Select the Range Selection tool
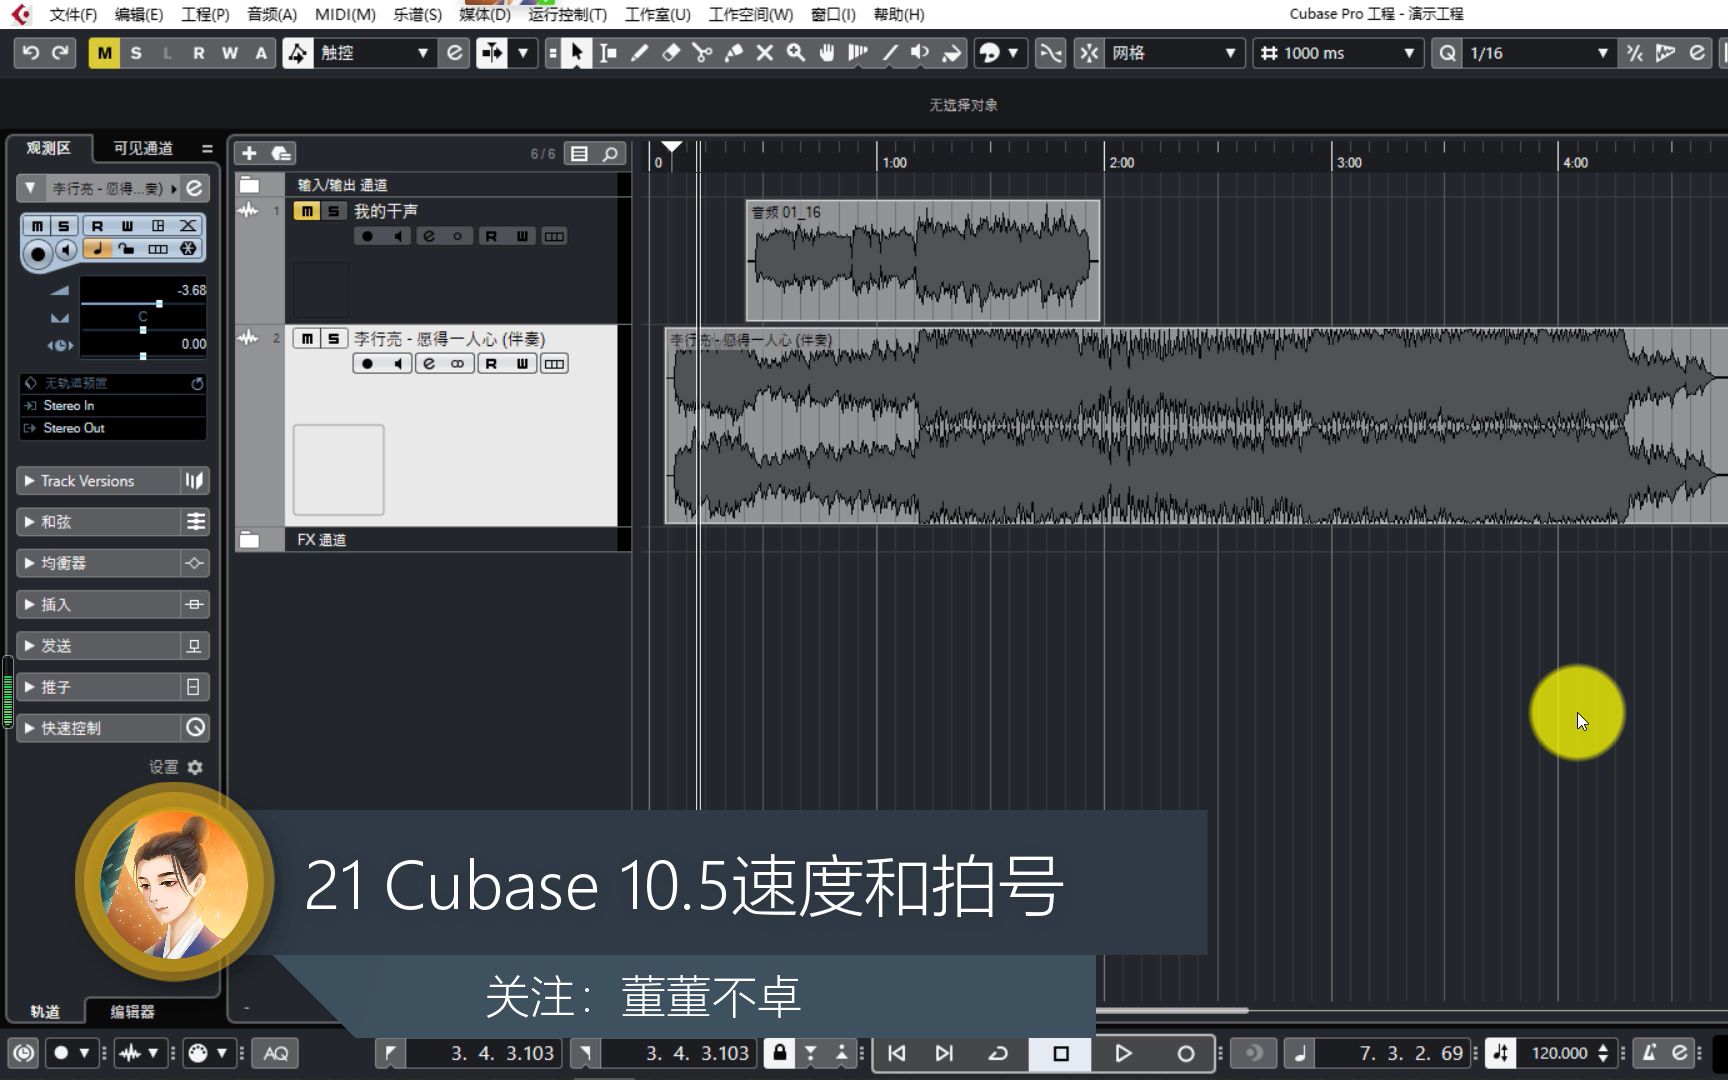Image resolution: width=1728 pixels, height=1080 pixels. [608, 53]
